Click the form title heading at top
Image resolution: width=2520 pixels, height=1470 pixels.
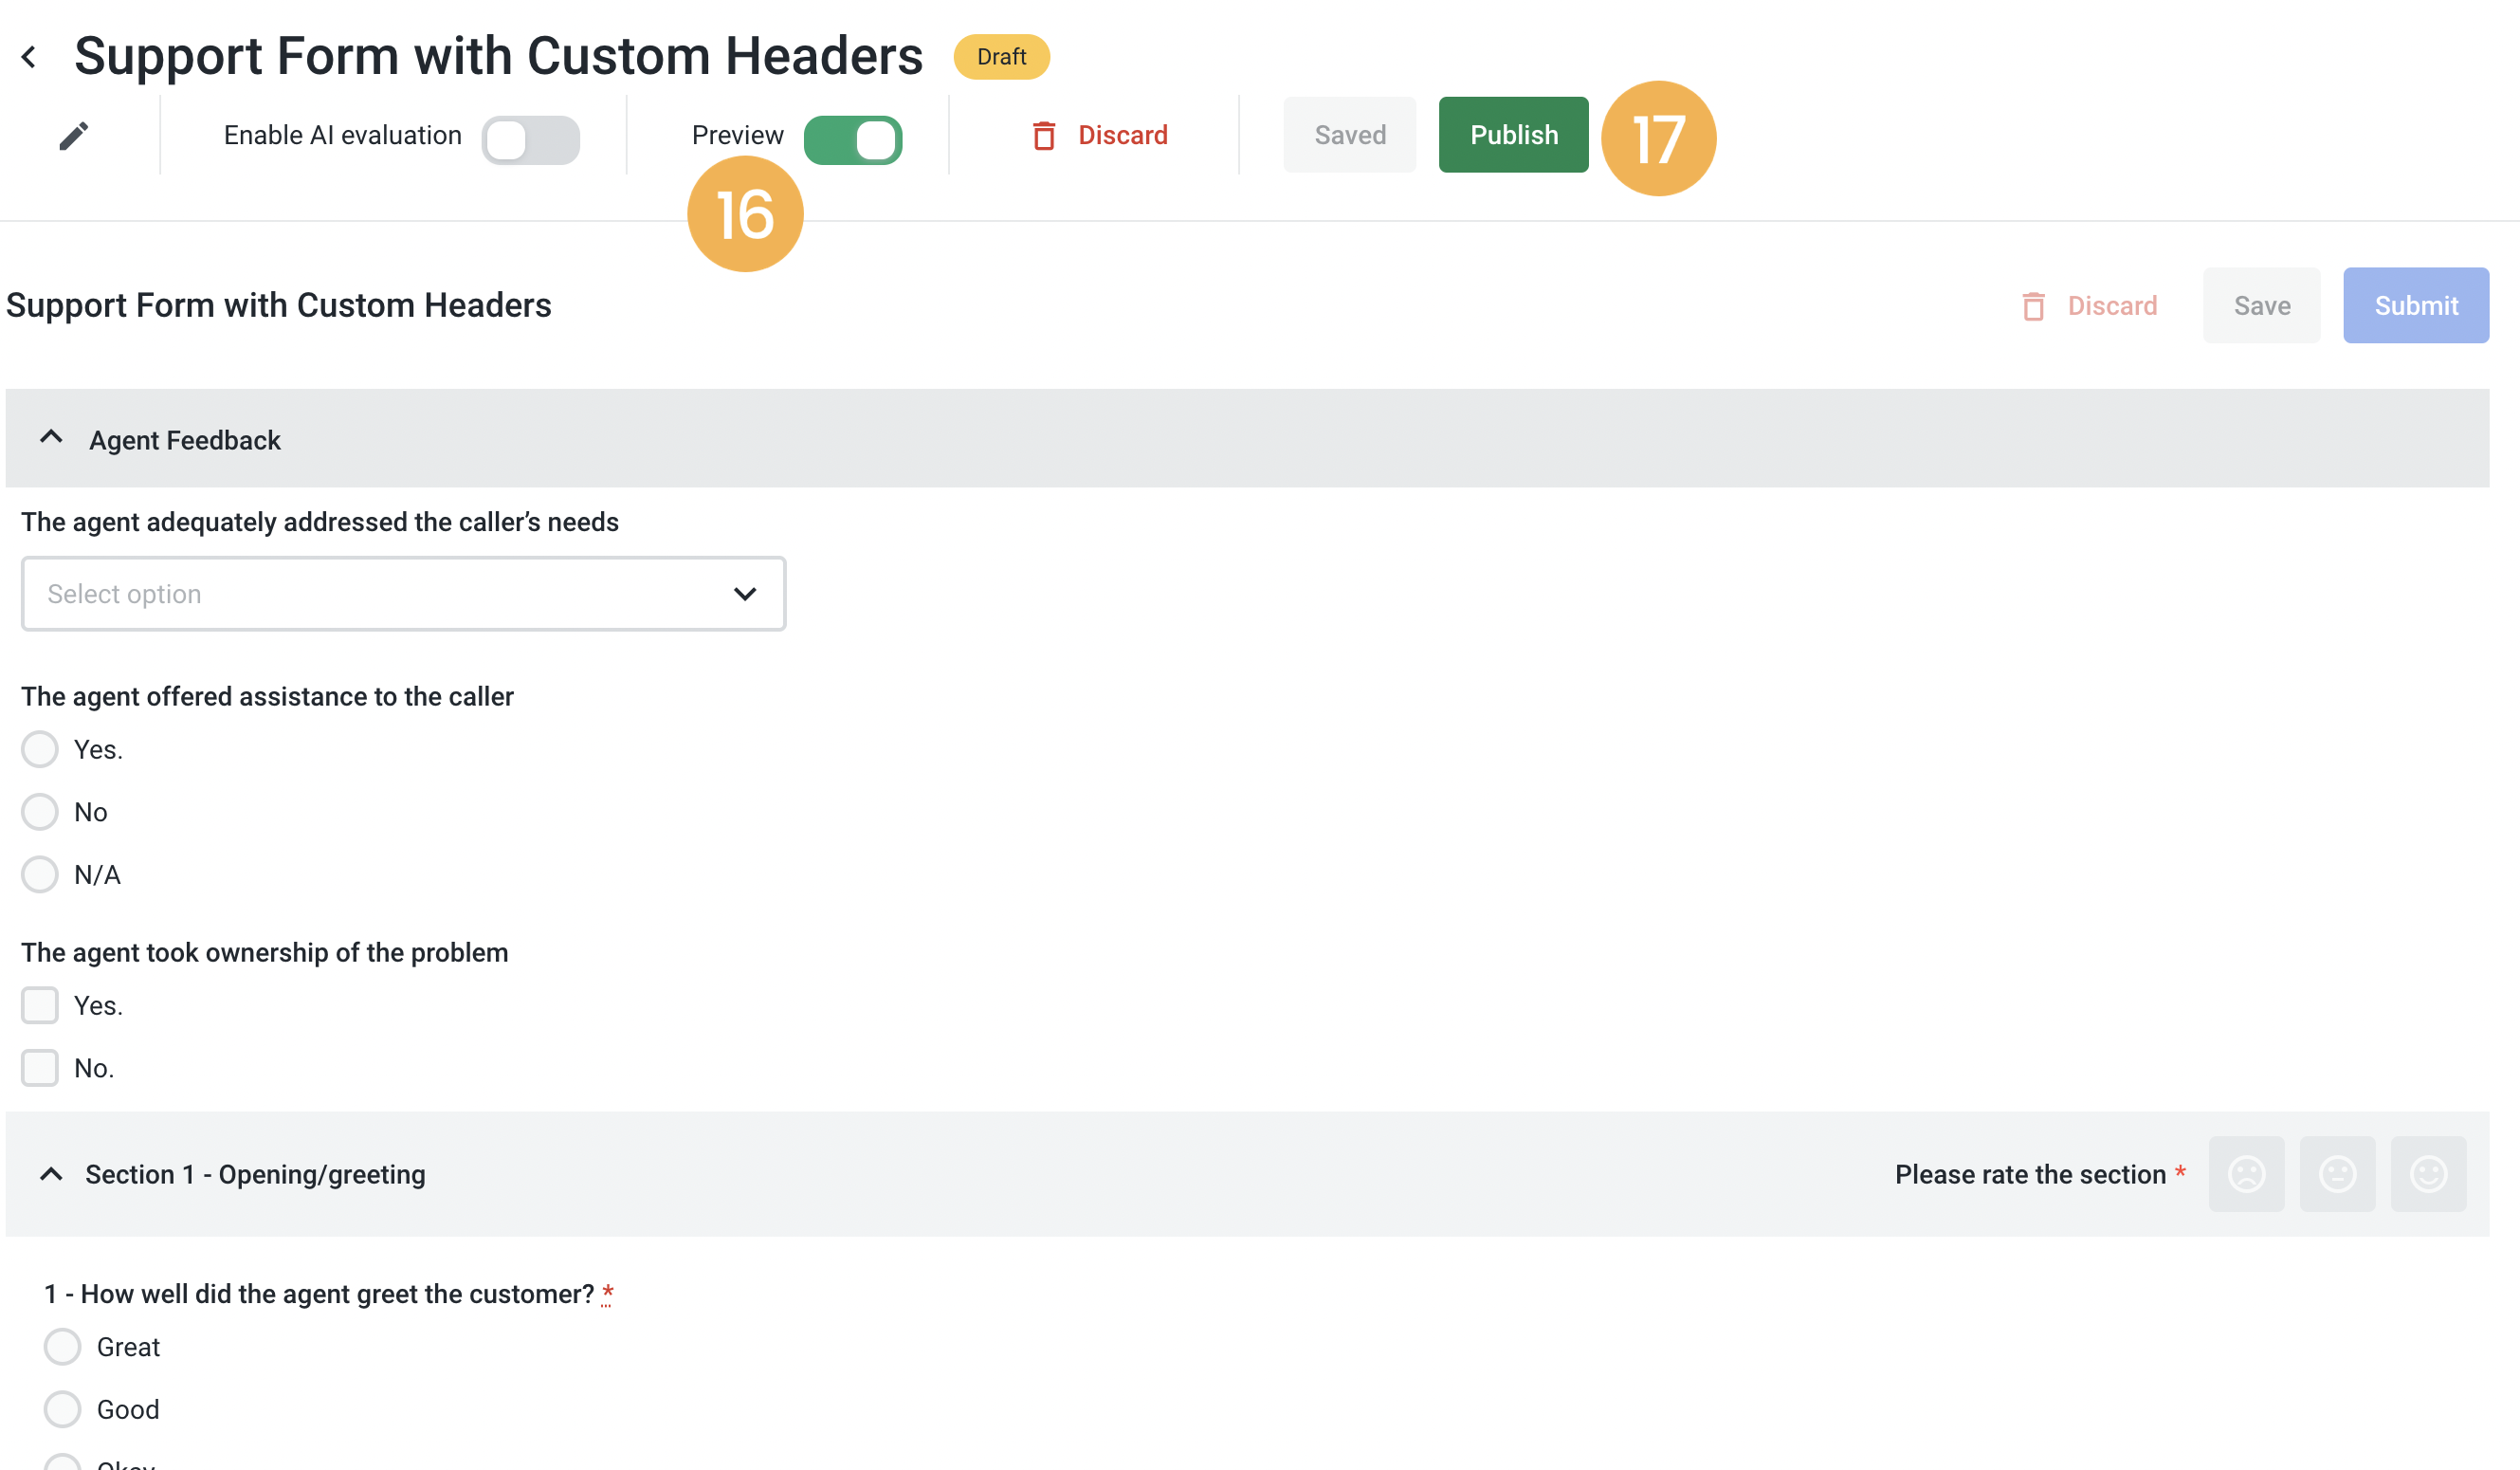pyautogui.click(x=498, y=56)
